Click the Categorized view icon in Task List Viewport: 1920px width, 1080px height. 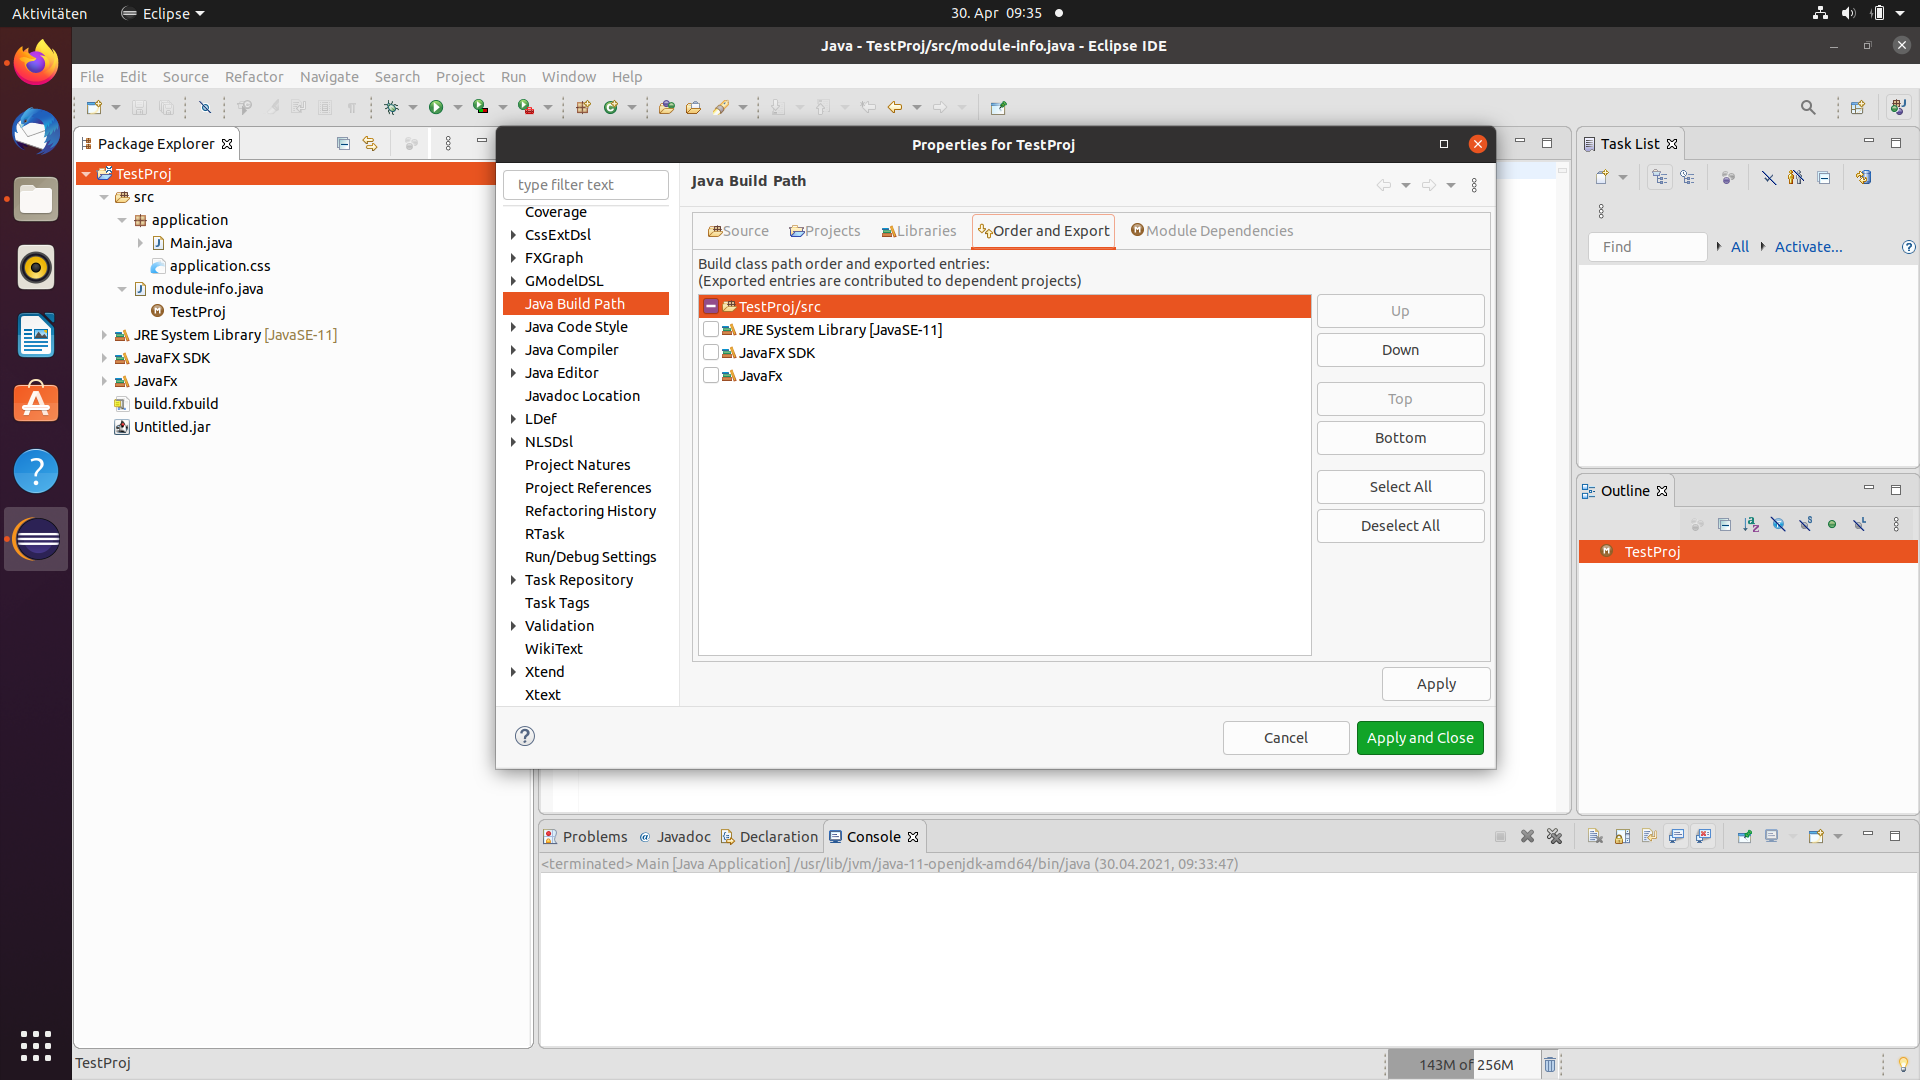click(1660, 177)
